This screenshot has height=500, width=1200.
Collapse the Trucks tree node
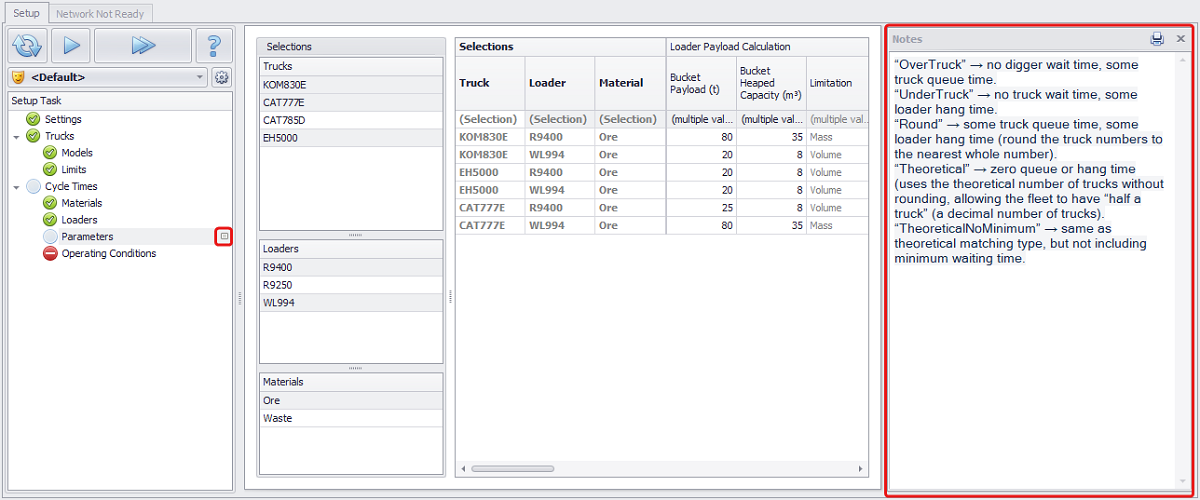pyautogui.click(x=17, y=136)
